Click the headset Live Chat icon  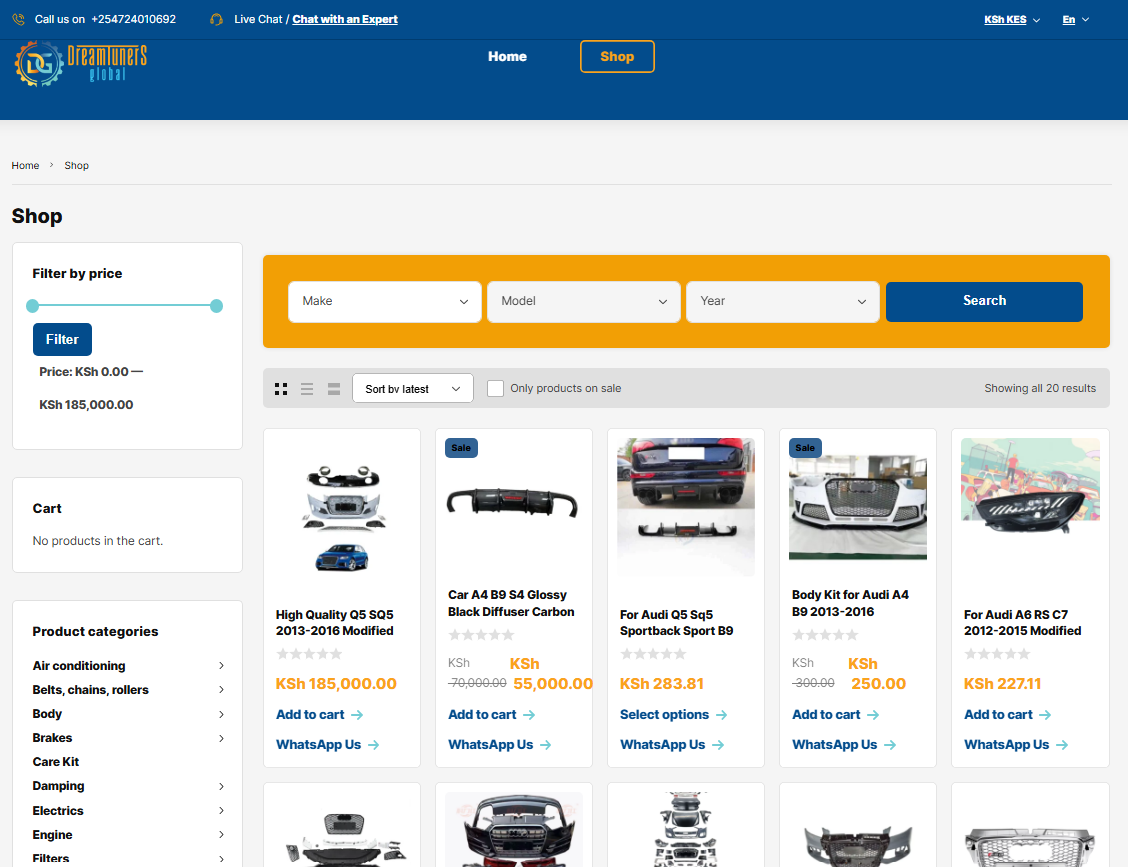216,19
